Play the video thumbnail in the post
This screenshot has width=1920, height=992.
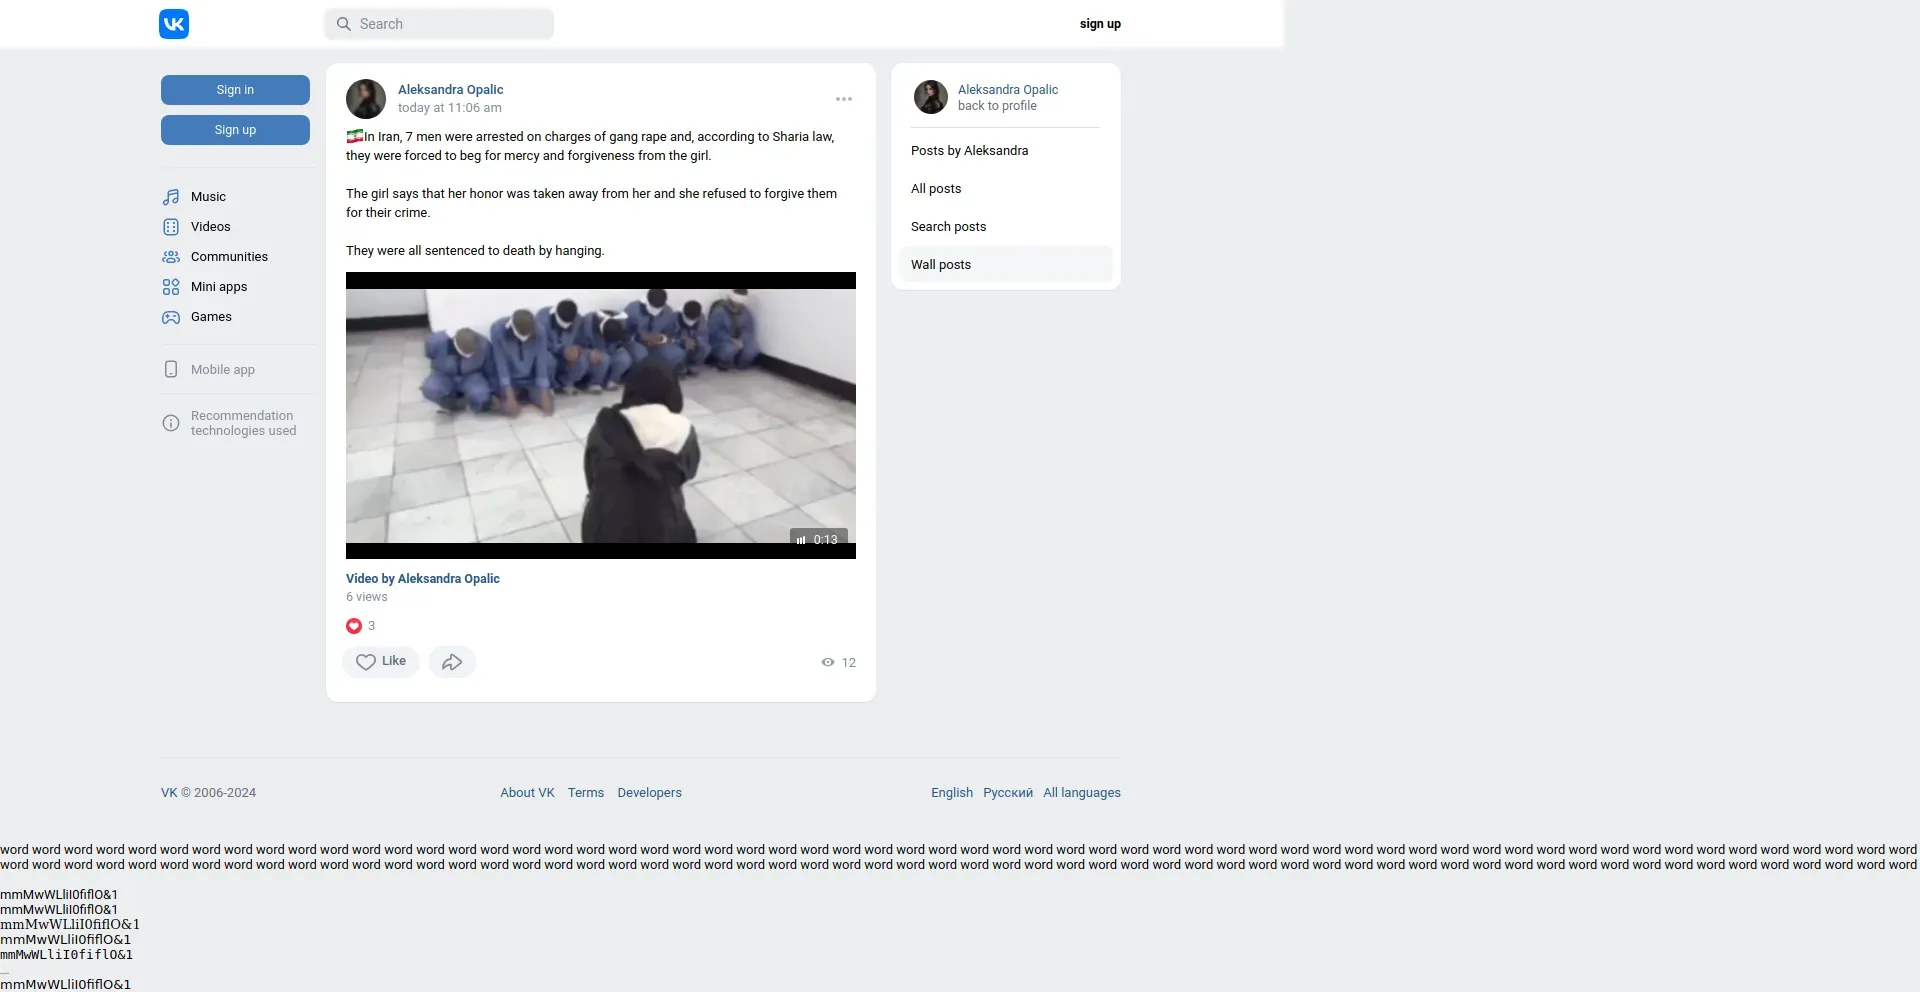click(601, 415)
